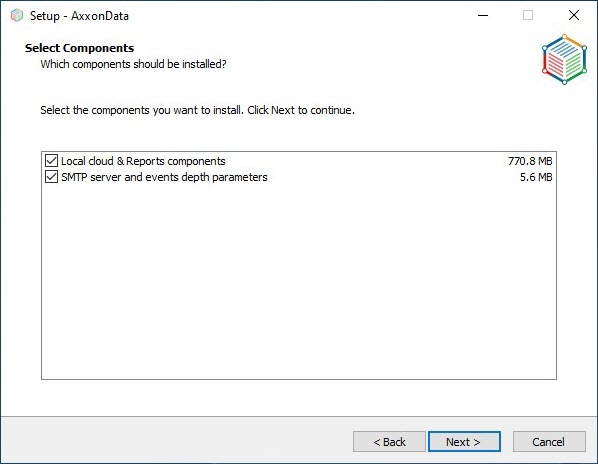Minimize the Setup window
The height and width of the screenshot is (464, 598).
point(483,16)
